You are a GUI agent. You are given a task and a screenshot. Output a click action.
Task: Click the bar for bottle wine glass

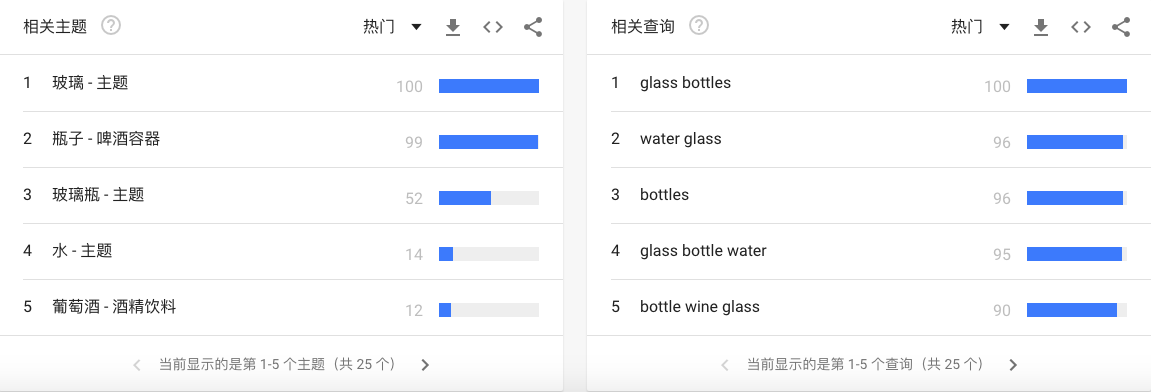pos(1077,310)
